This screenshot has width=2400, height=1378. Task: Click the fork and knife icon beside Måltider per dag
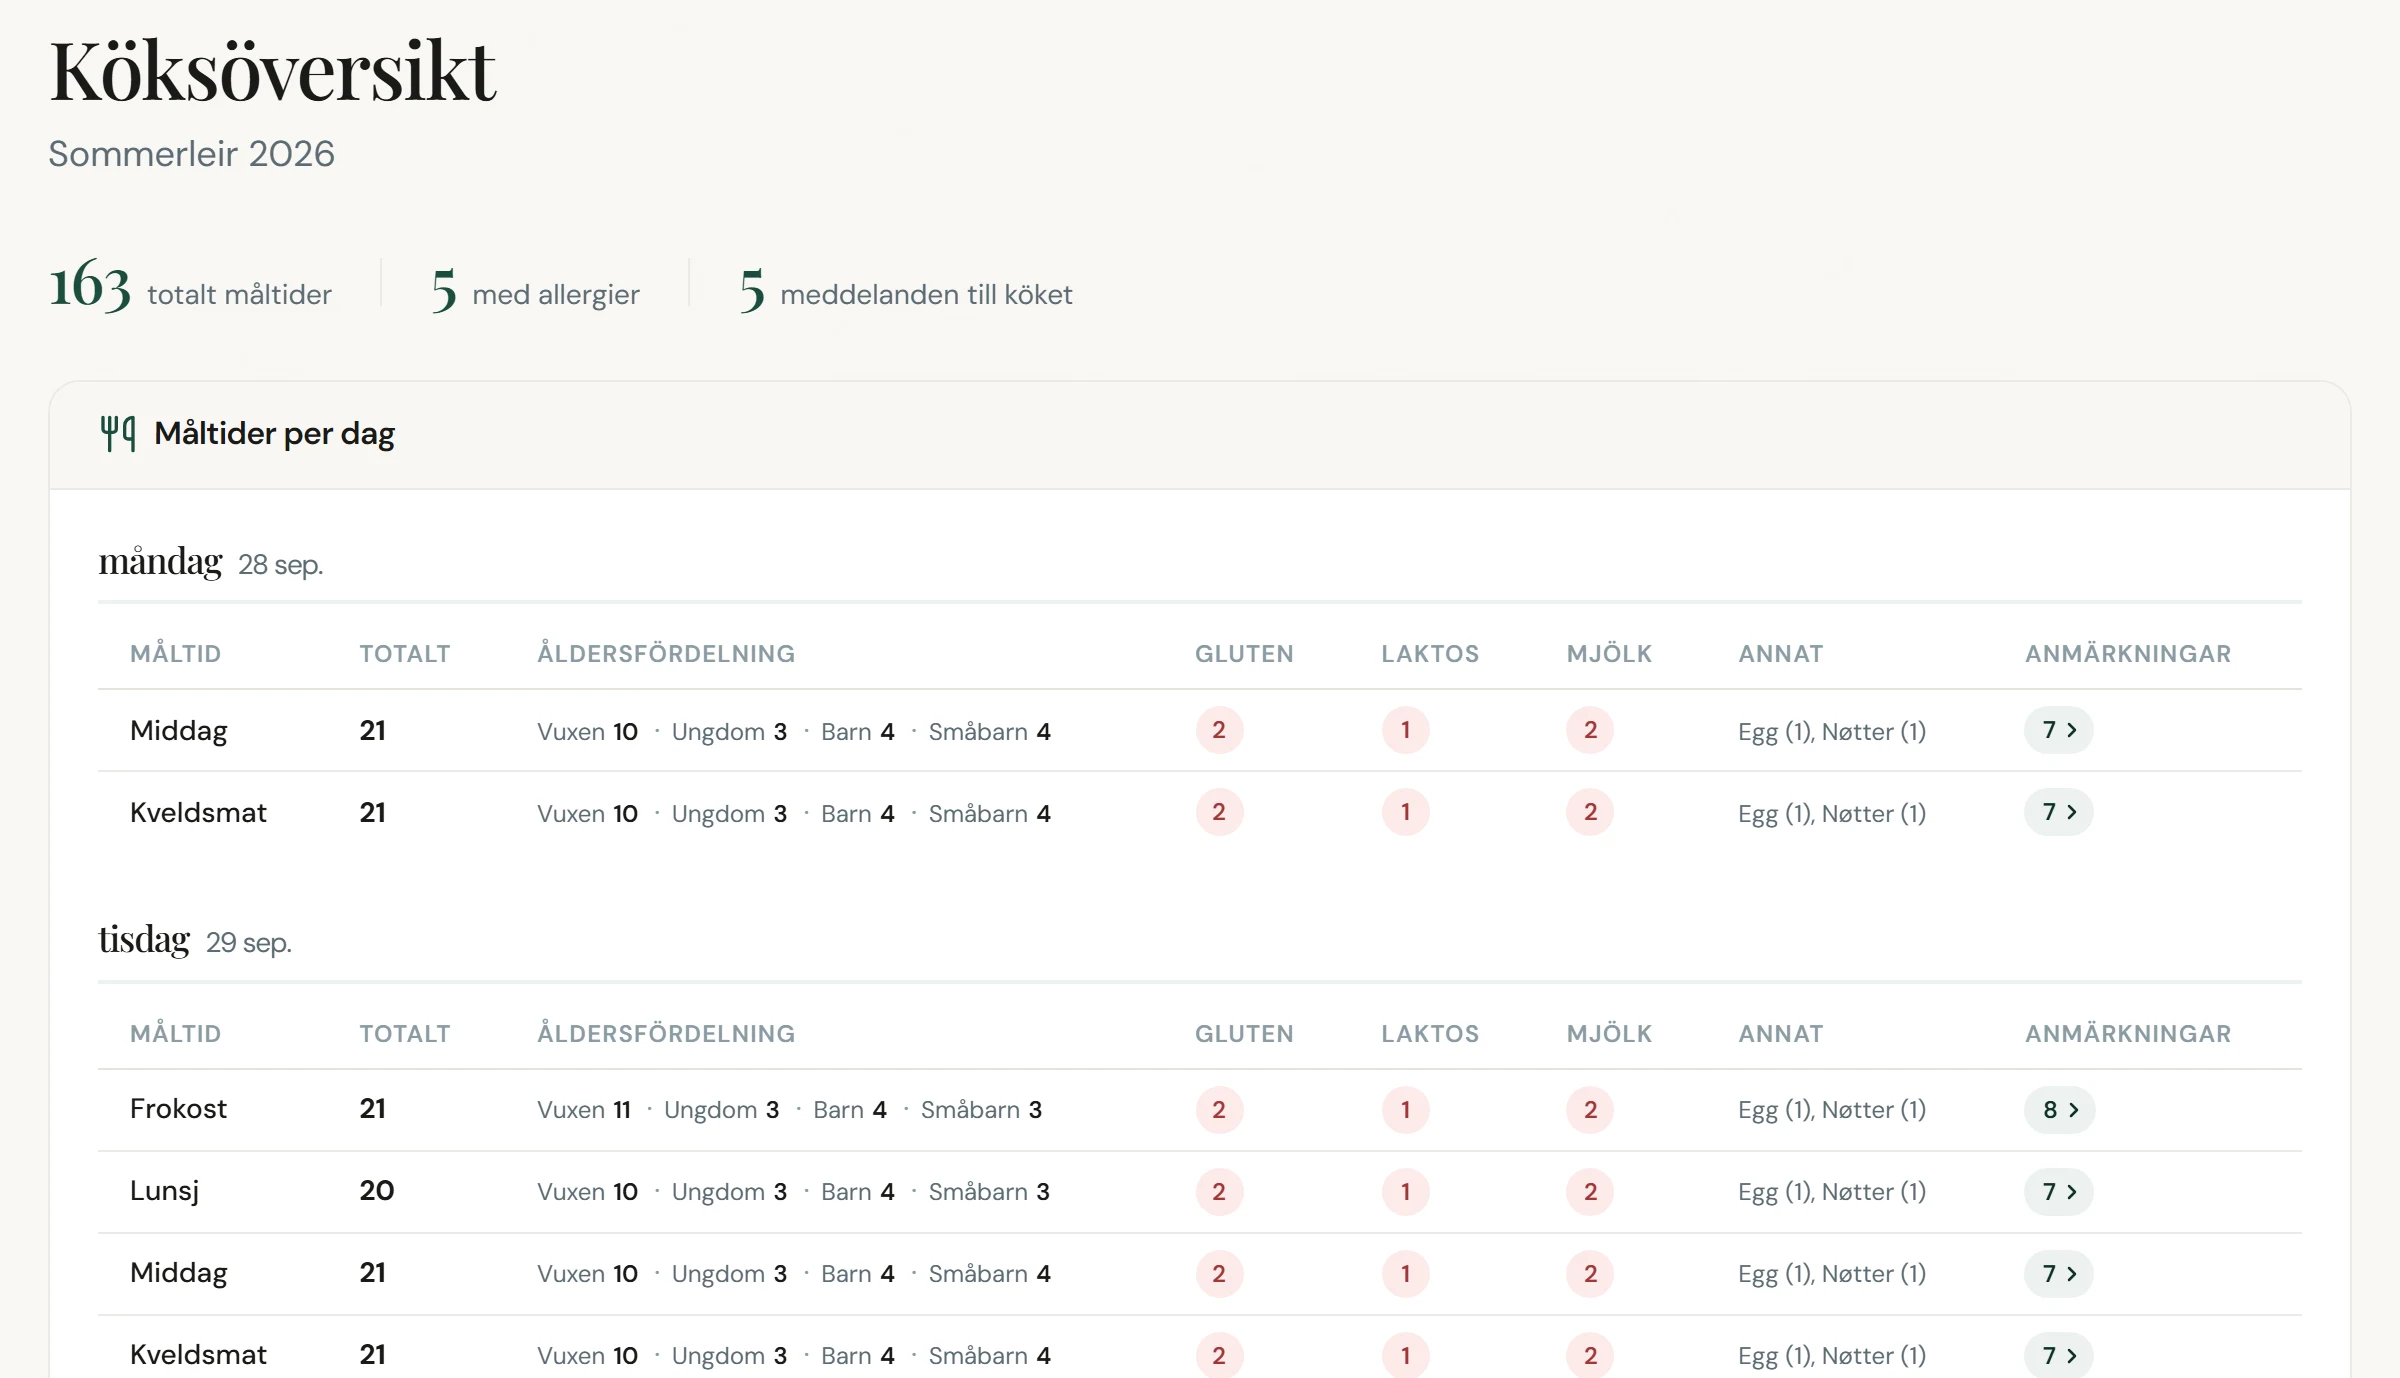coord(118,434)
